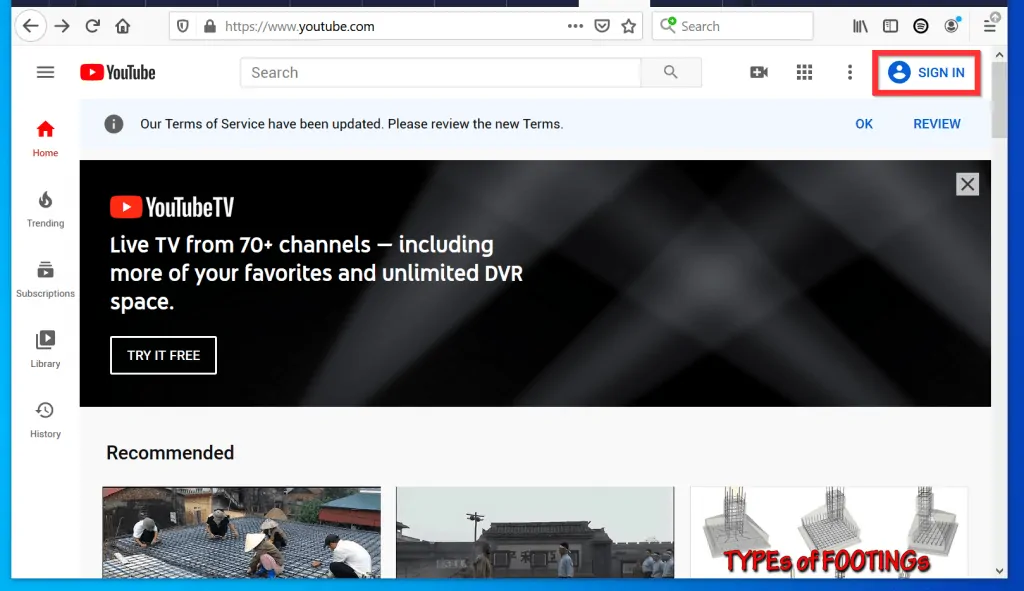
Task: Open the rooftop rebar workers video thumbnail
Action: [242, 532]
